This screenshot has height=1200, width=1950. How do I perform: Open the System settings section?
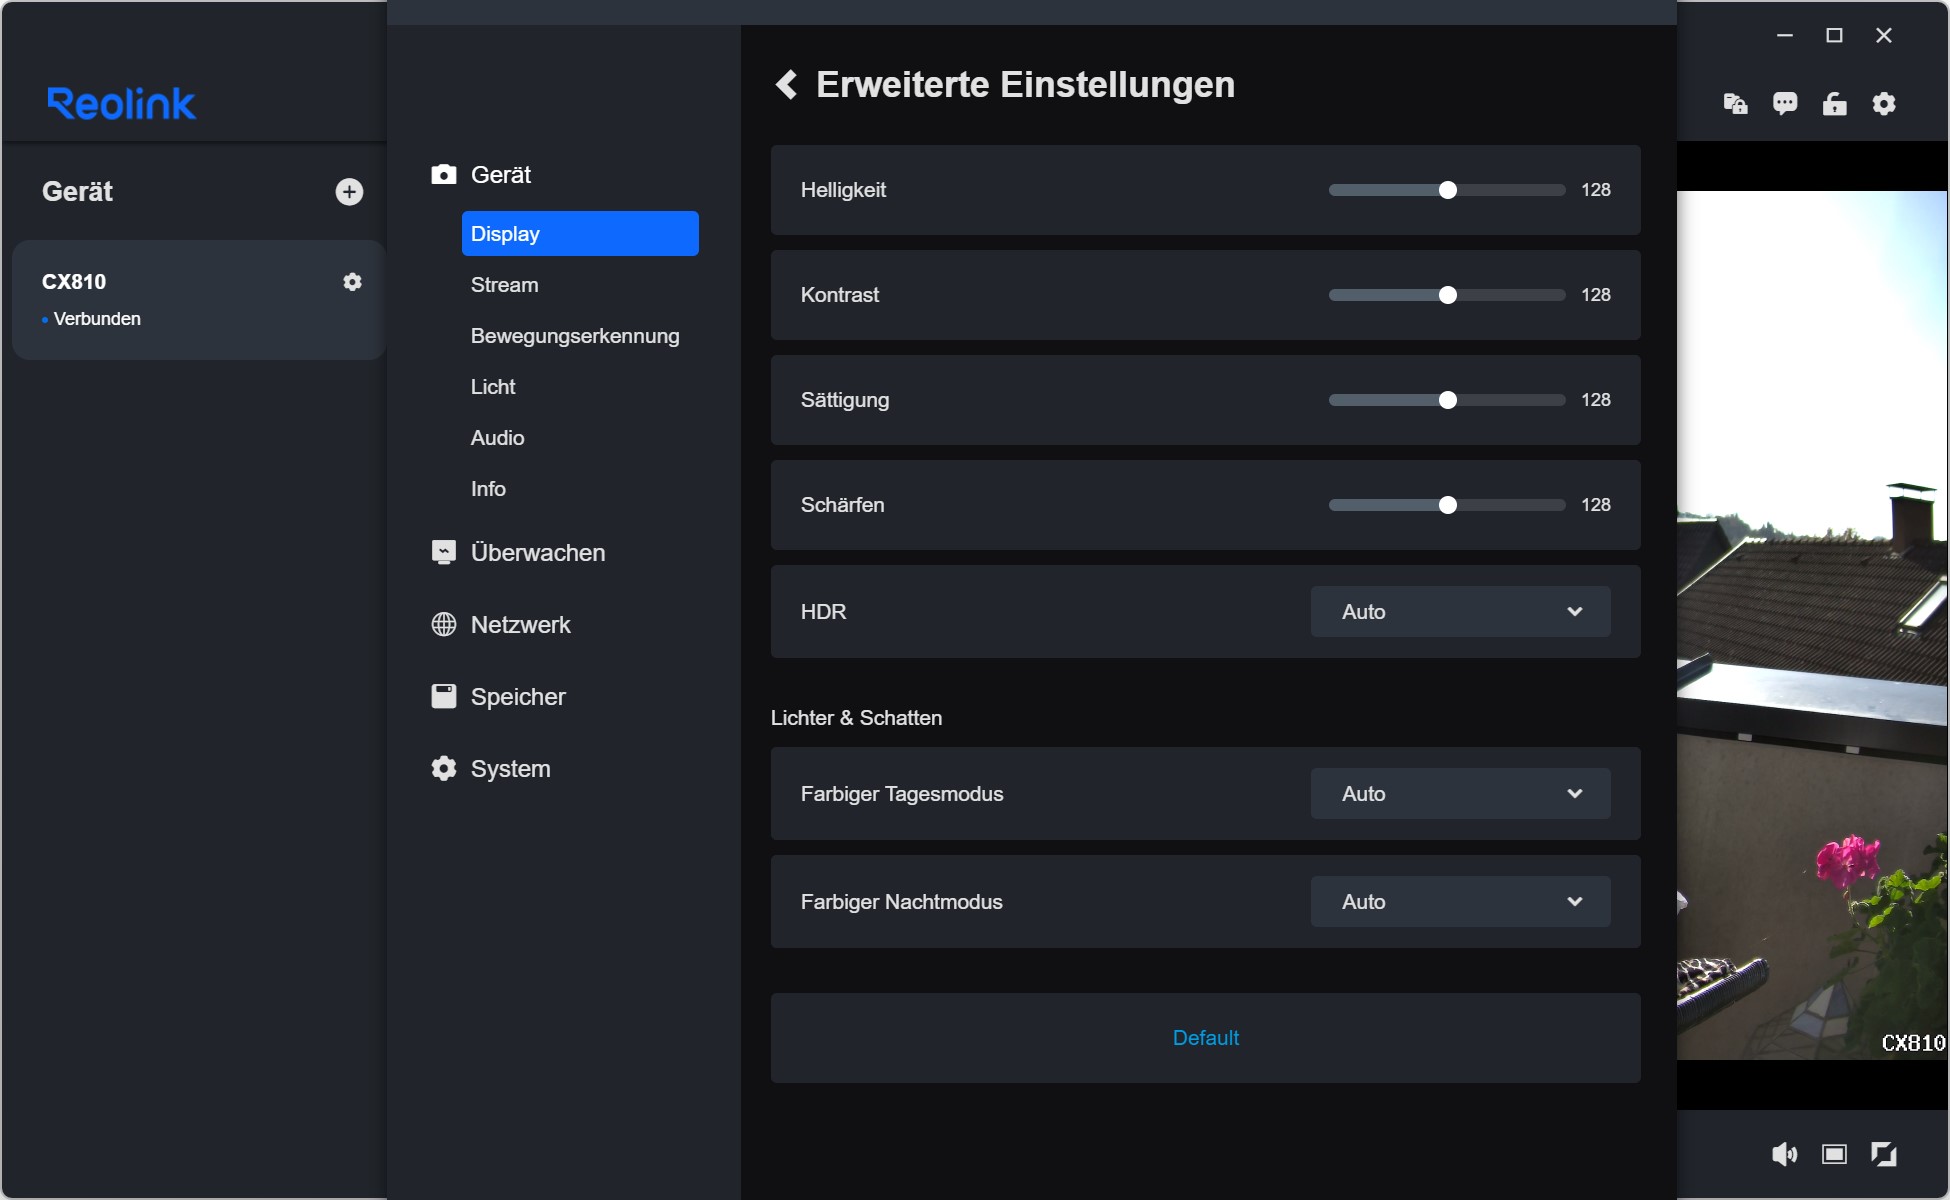coord(510,769)
